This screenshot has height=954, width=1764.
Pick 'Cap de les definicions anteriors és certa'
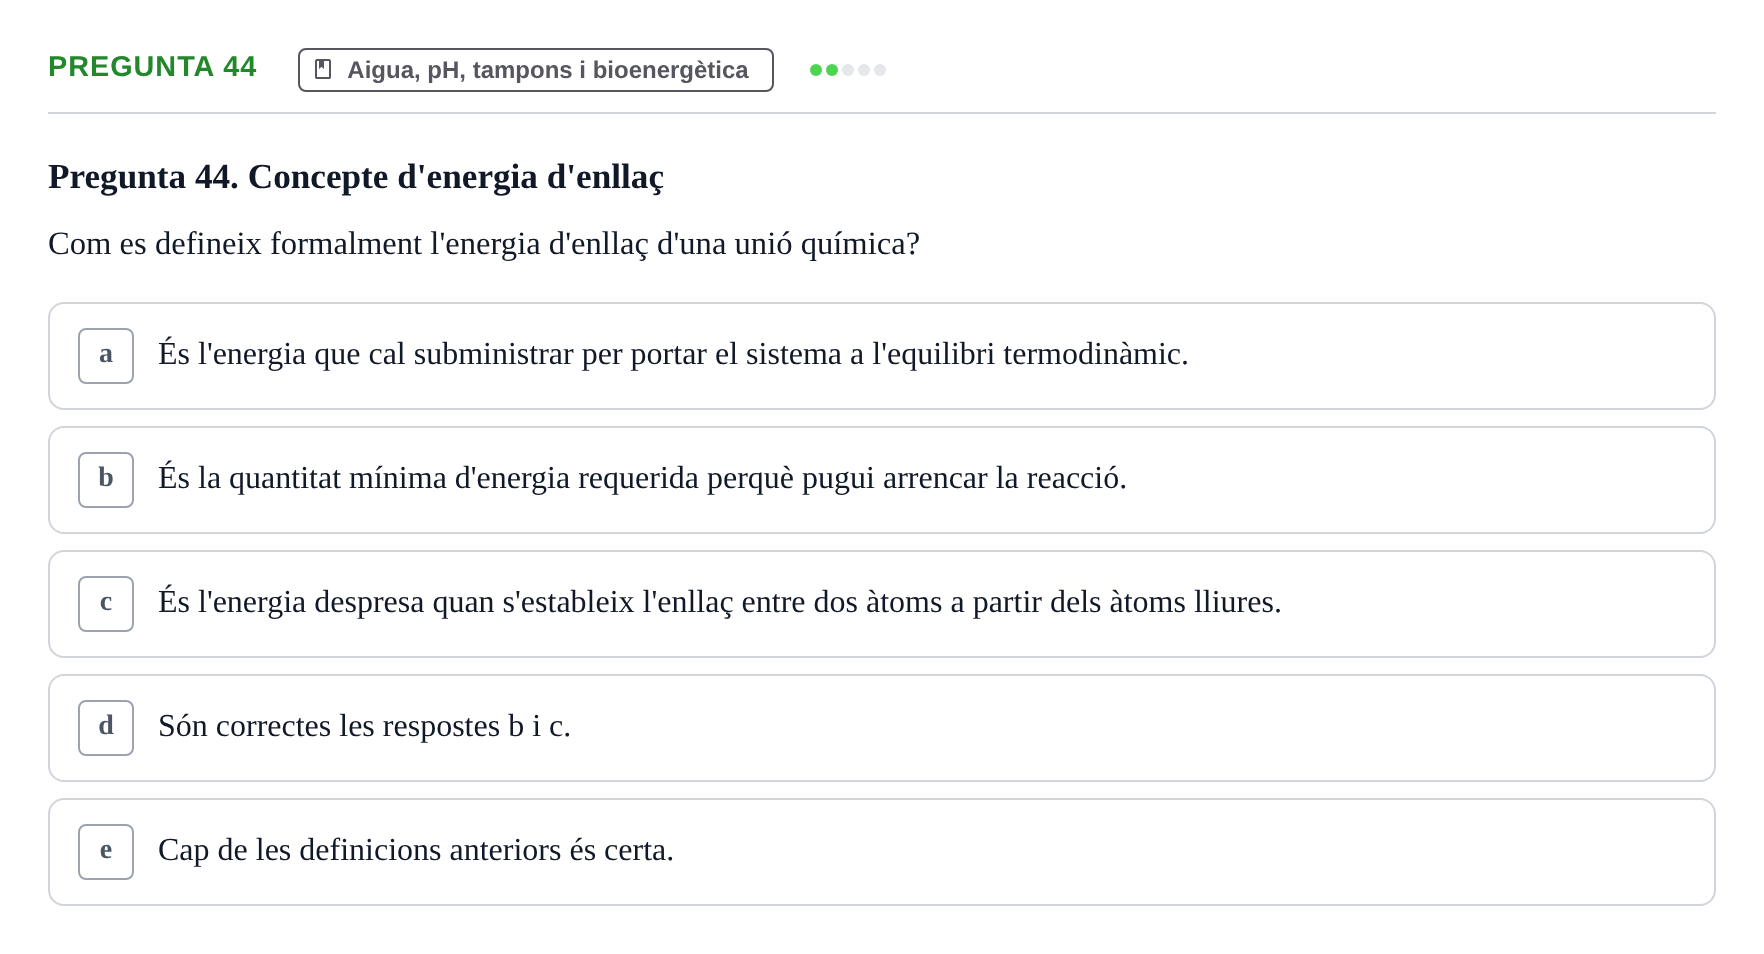point(882,852)
